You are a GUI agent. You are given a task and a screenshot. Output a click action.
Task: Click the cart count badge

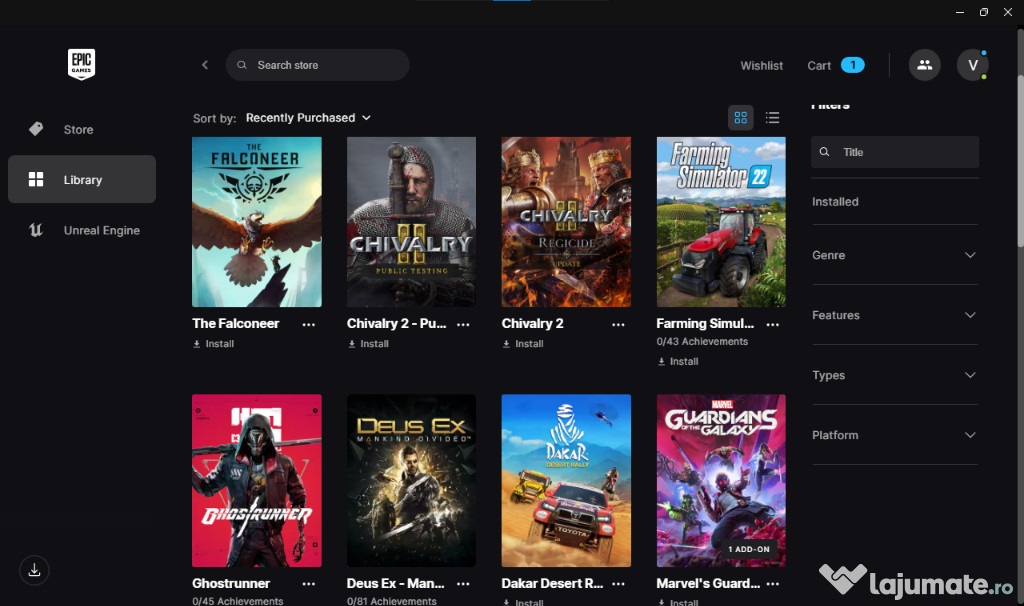852,65
